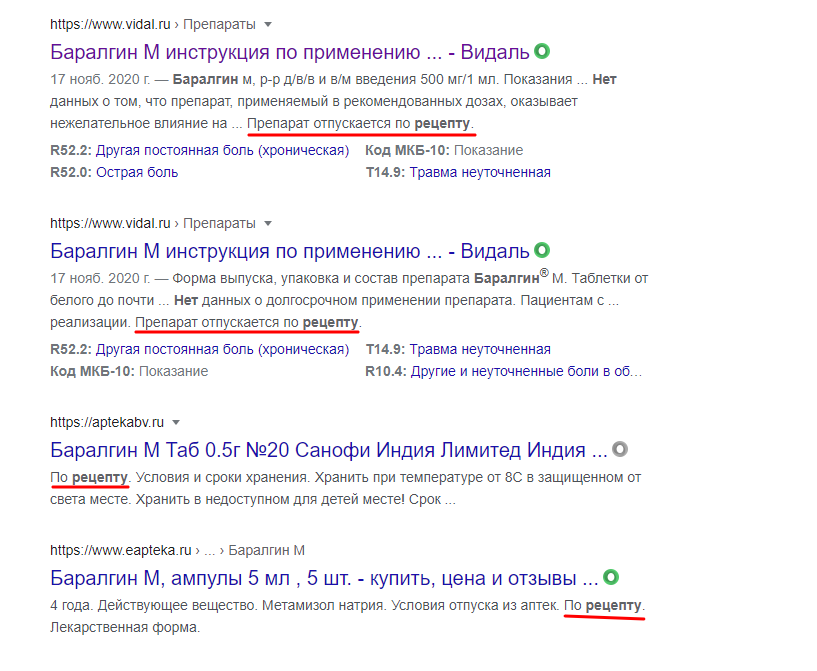Expand dropdown arrow next to second vidal.ru URL
Image resolution: width=817 pixels, height=671 pixels.
click(268, 222)
